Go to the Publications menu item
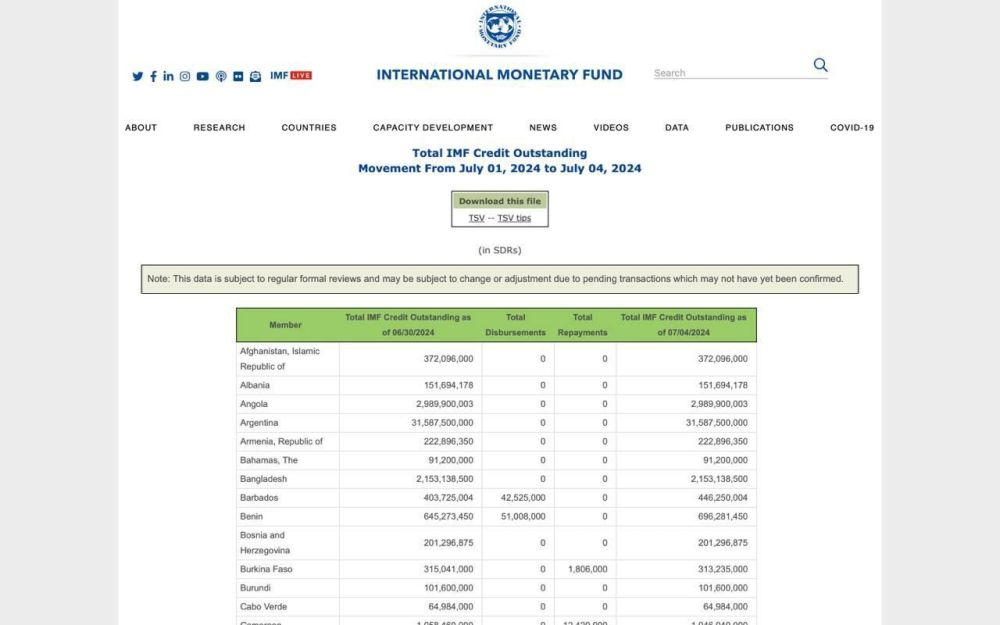Screen dimensions: 1000x625 click(x=759, y=128)
